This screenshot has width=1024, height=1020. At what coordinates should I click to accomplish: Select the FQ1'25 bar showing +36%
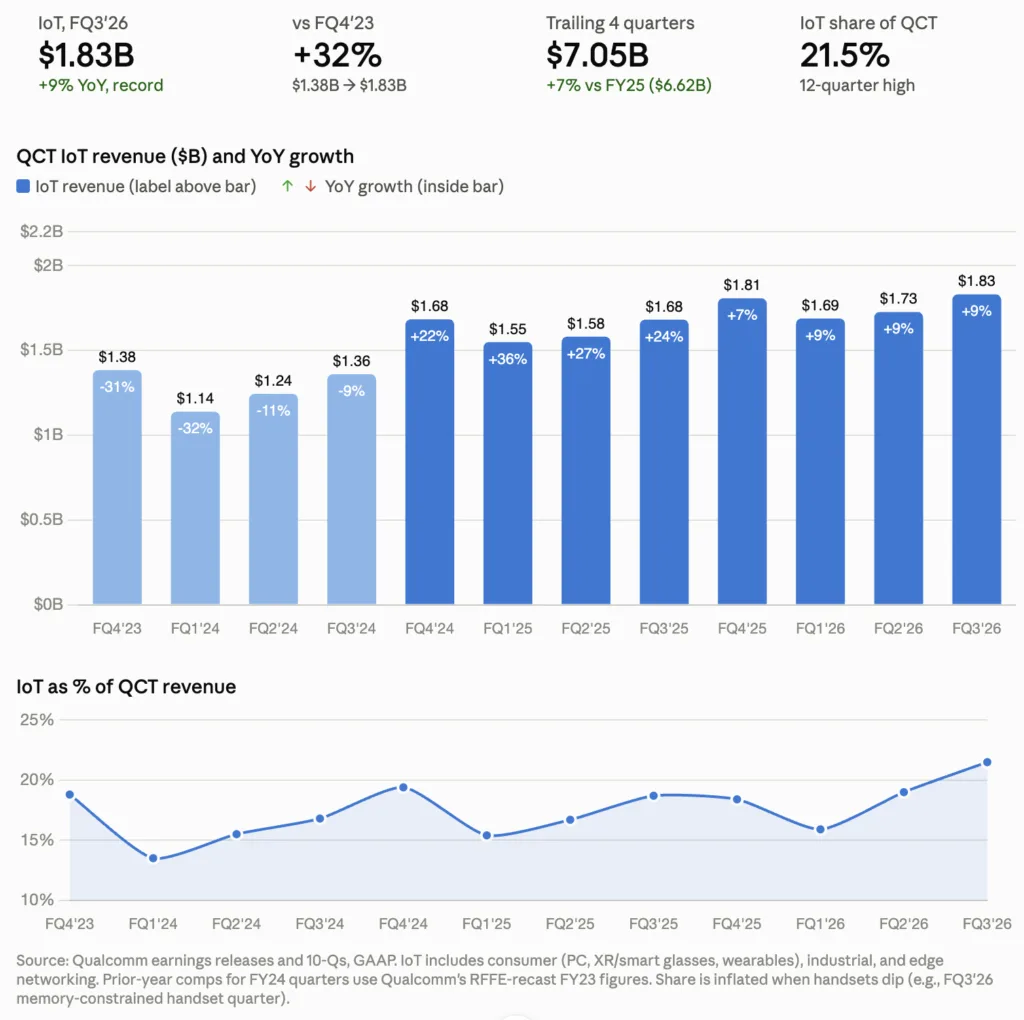[x=507, y=473]
